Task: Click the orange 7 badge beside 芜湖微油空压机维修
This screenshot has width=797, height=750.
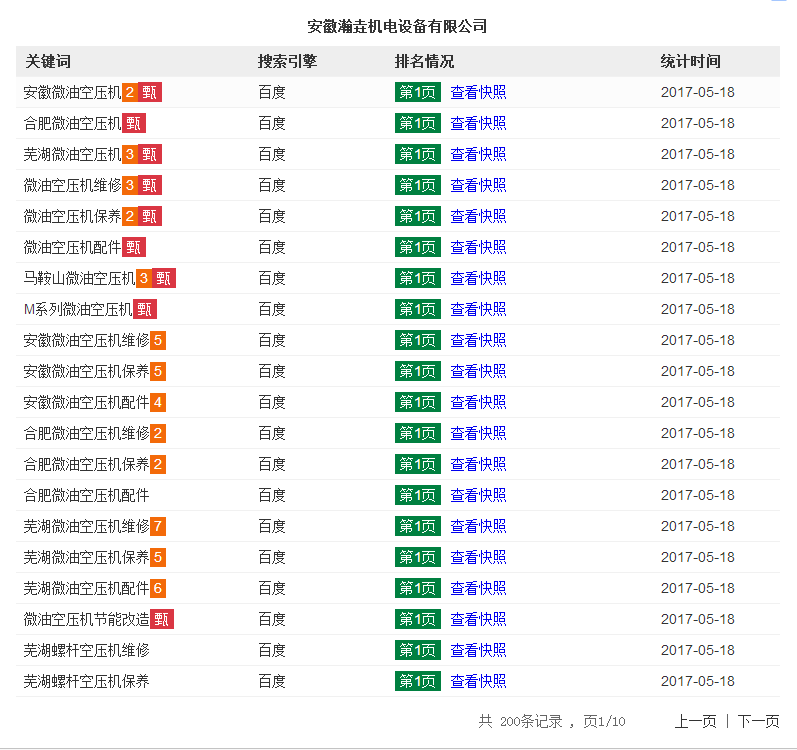Action: (x=158, y=526)
